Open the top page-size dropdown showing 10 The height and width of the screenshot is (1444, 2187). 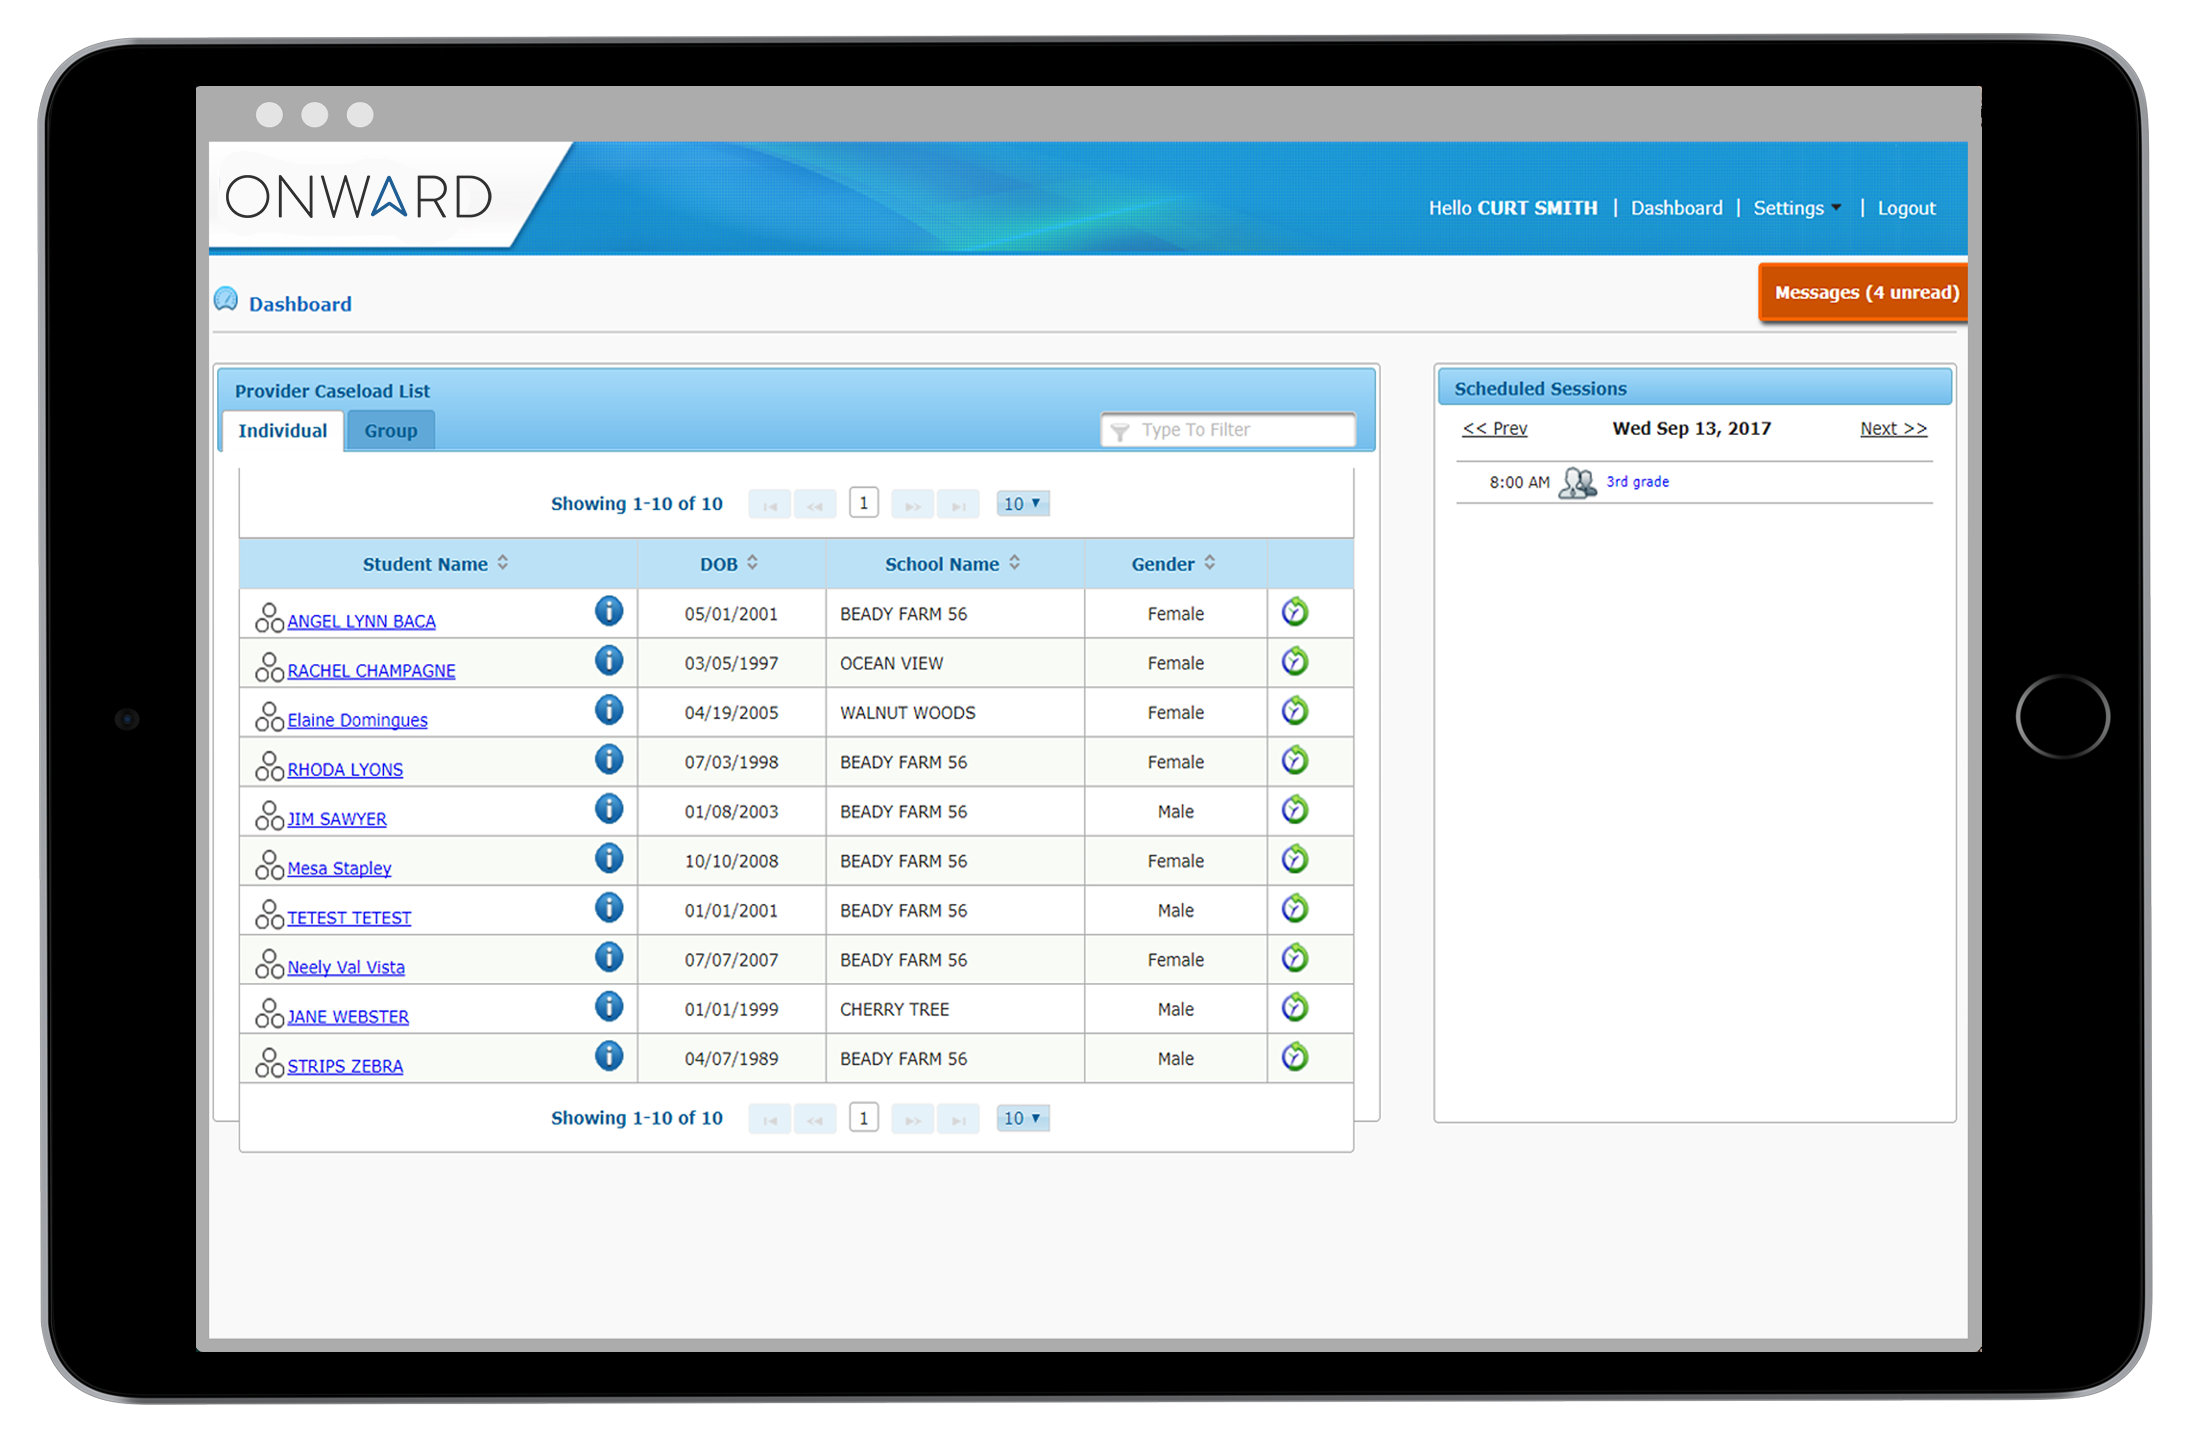click(x=1022, y=503)
